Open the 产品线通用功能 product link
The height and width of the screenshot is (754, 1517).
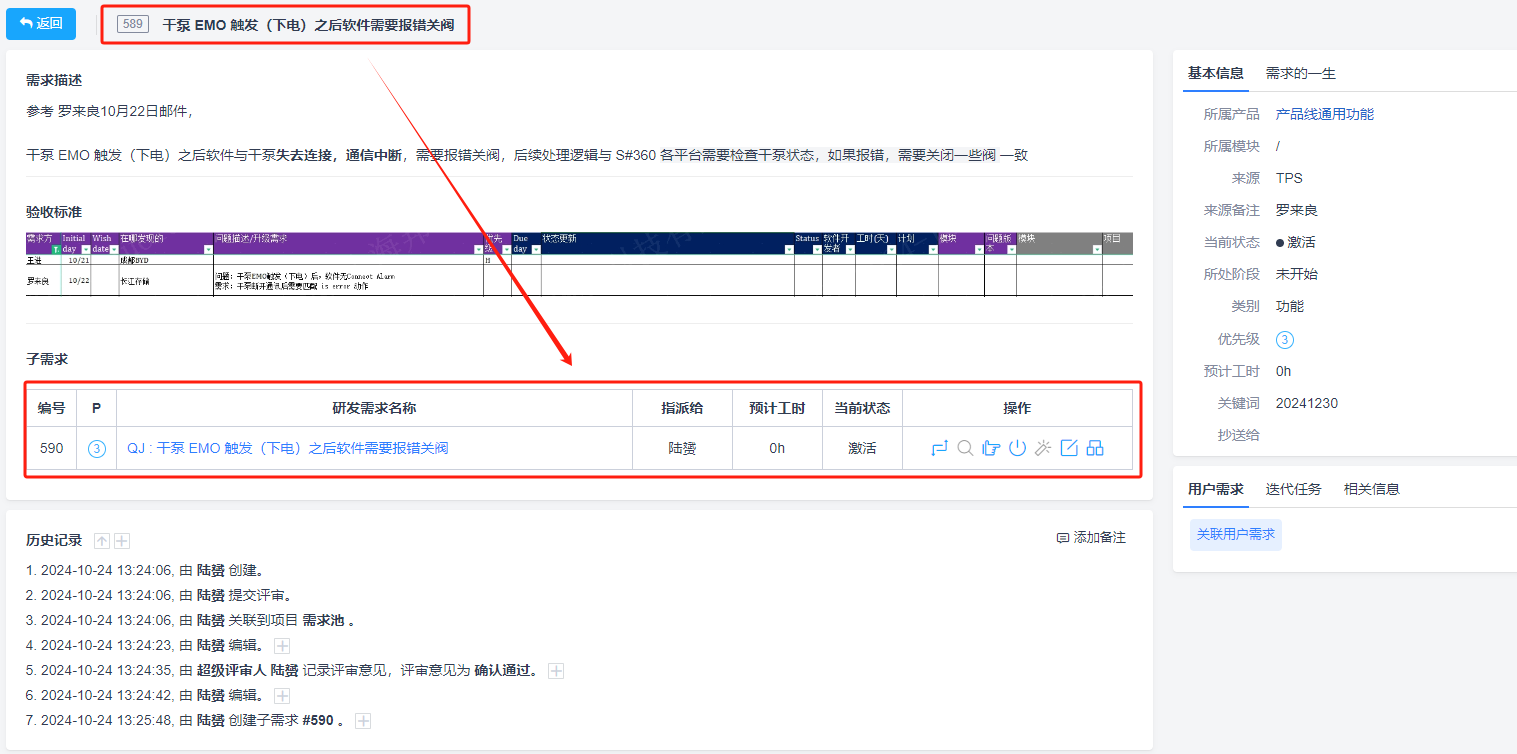tap(1325, 114)
